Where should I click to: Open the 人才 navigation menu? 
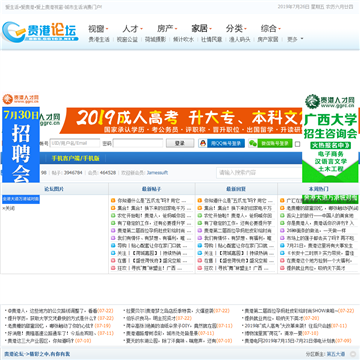[x=132, y=29]
